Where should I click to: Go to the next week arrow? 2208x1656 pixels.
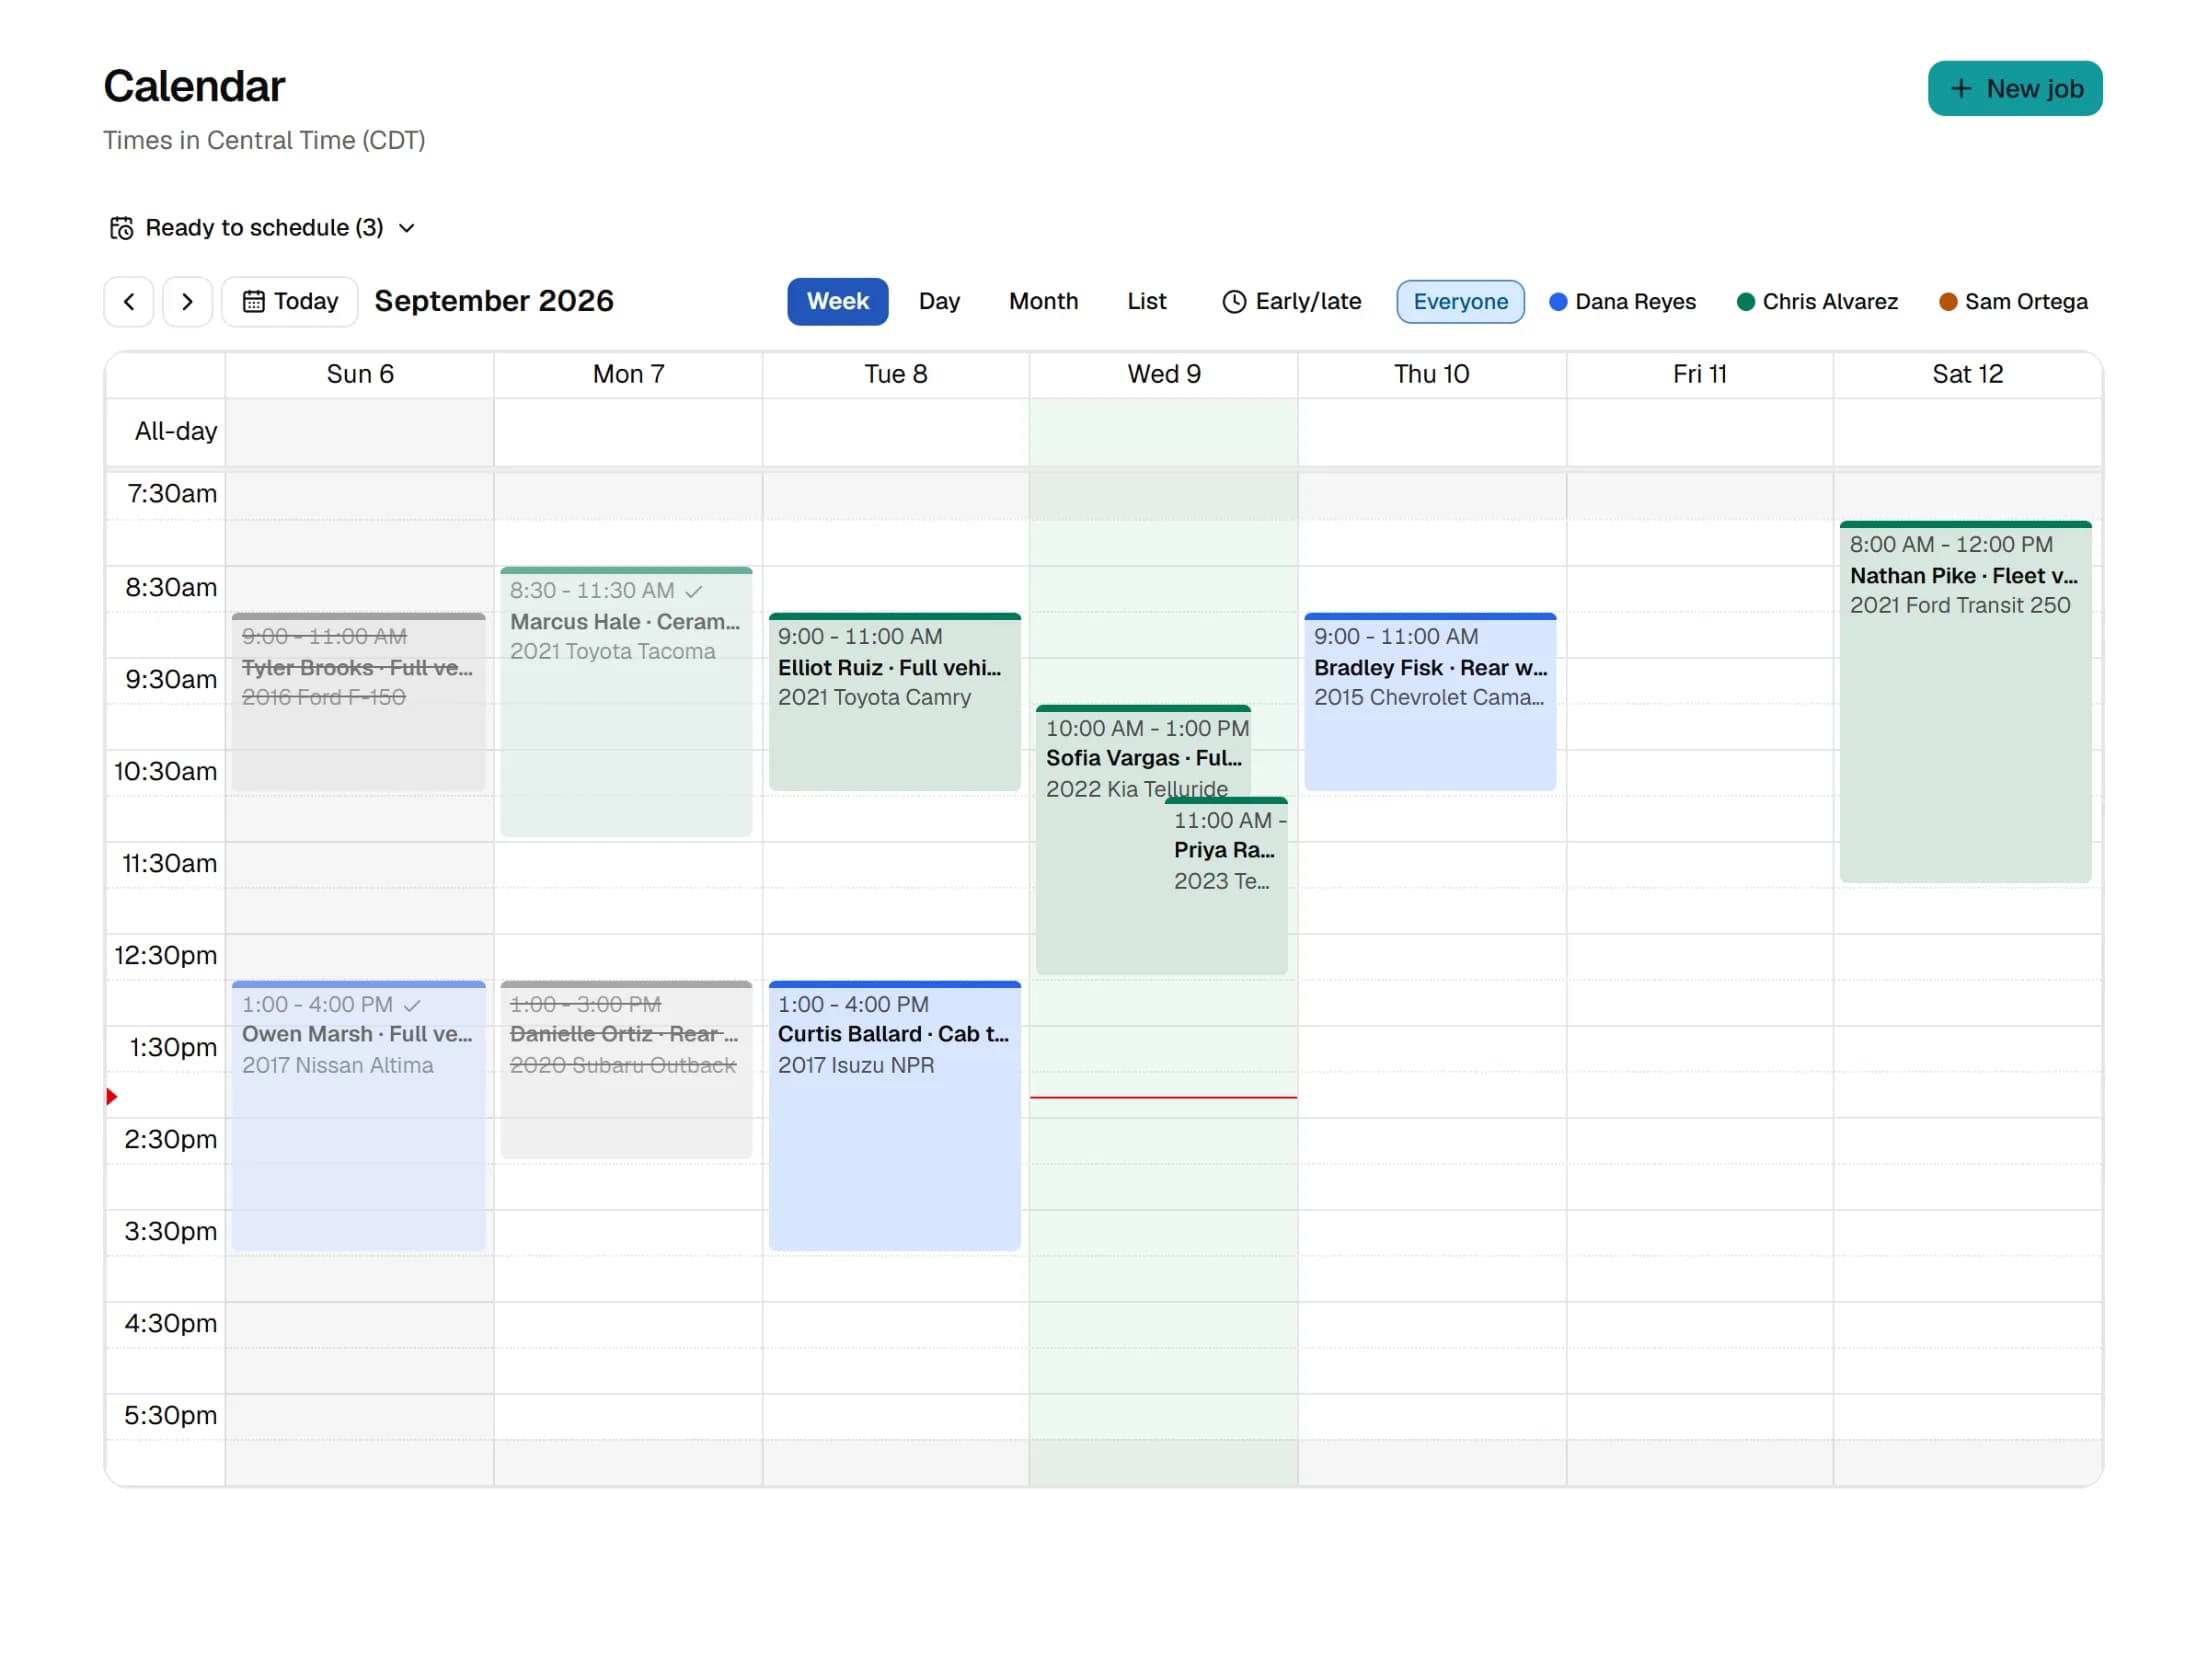(x=187, y=301)
